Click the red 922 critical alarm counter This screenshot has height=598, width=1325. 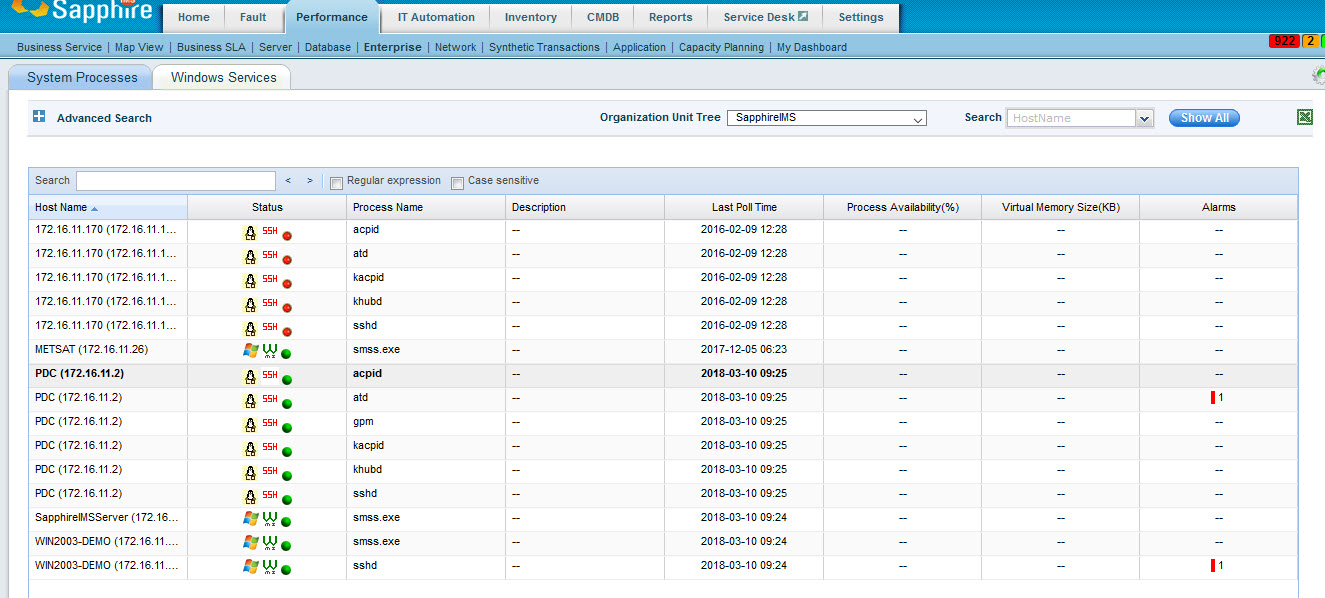[1283, 41]
